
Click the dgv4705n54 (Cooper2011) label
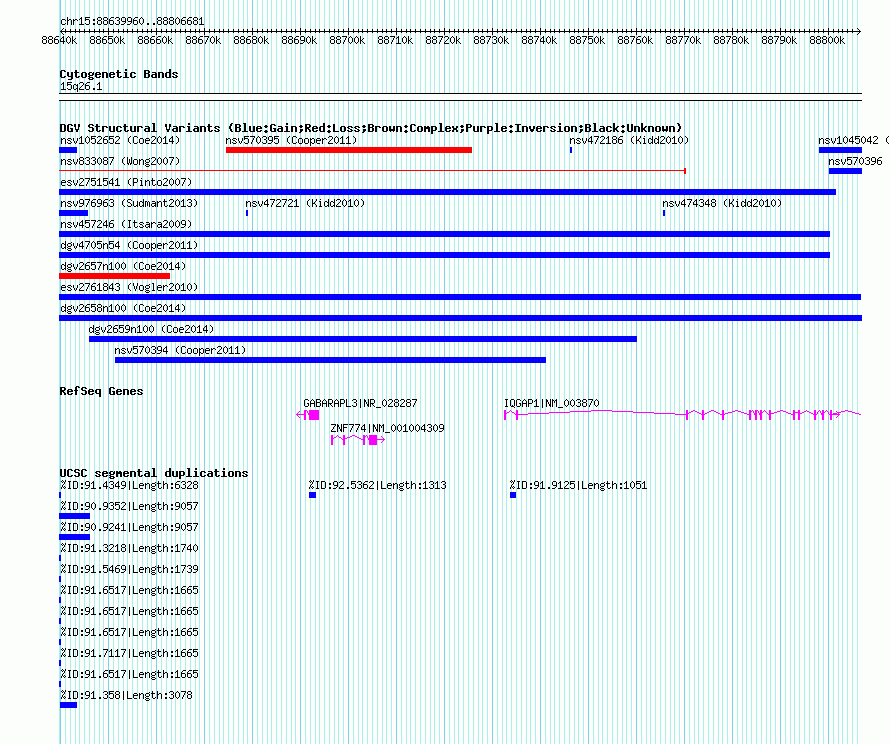click(x=129, y=245)
